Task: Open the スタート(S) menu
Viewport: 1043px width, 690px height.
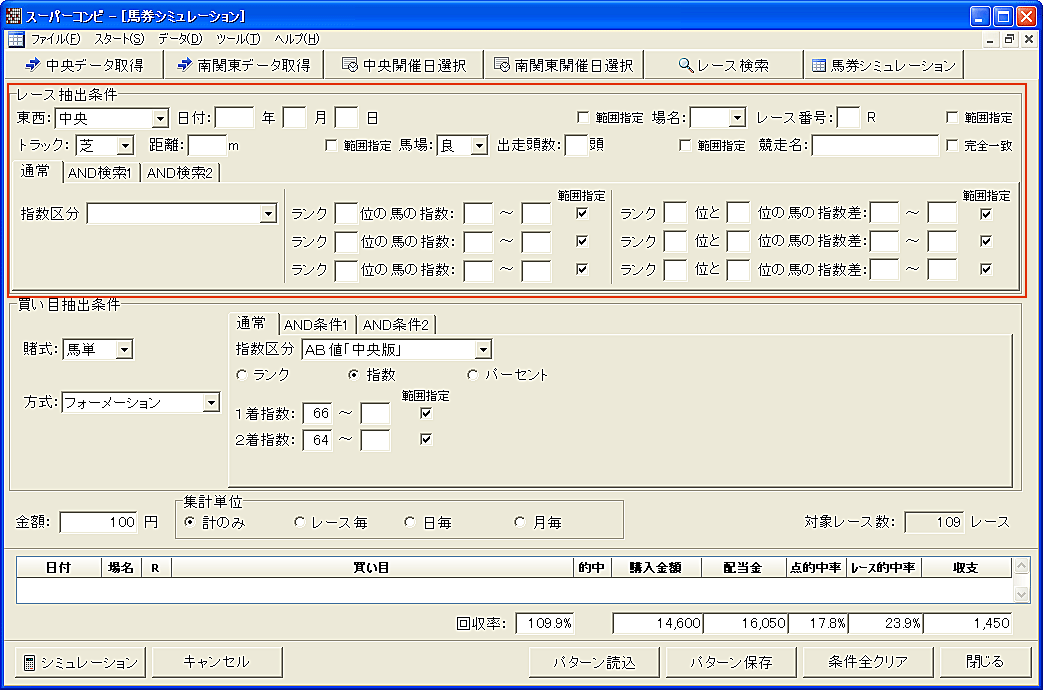Action: click(119, 39)
